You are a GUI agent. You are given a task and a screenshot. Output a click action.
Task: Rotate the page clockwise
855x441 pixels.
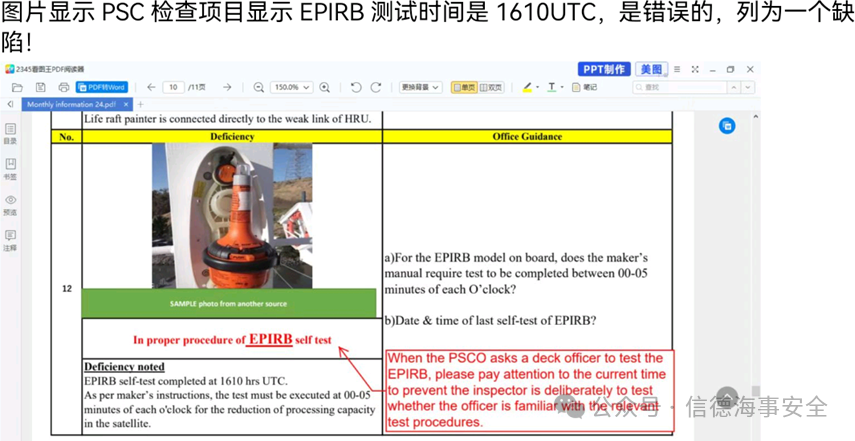376,87
